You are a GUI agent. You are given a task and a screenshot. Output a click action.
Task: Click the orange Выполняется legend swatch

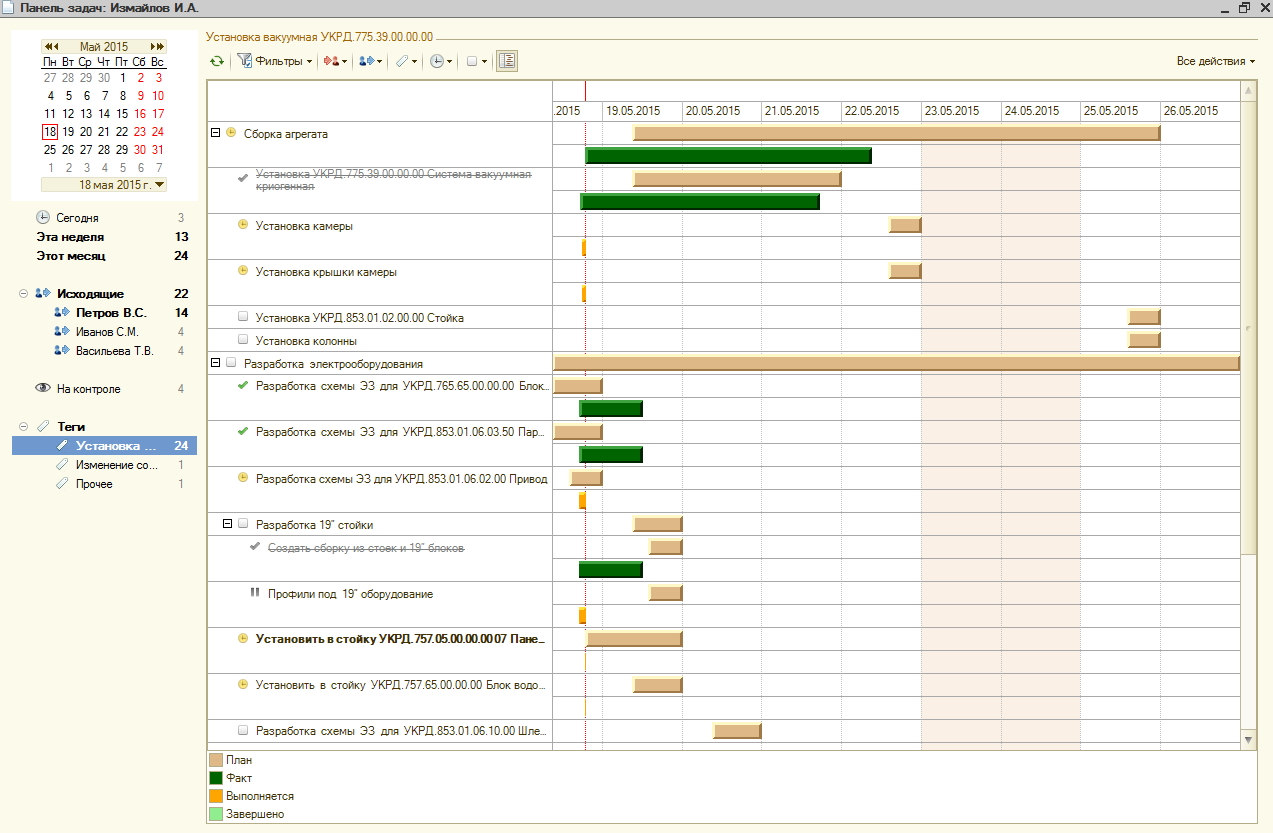click(x=216, y=796)
